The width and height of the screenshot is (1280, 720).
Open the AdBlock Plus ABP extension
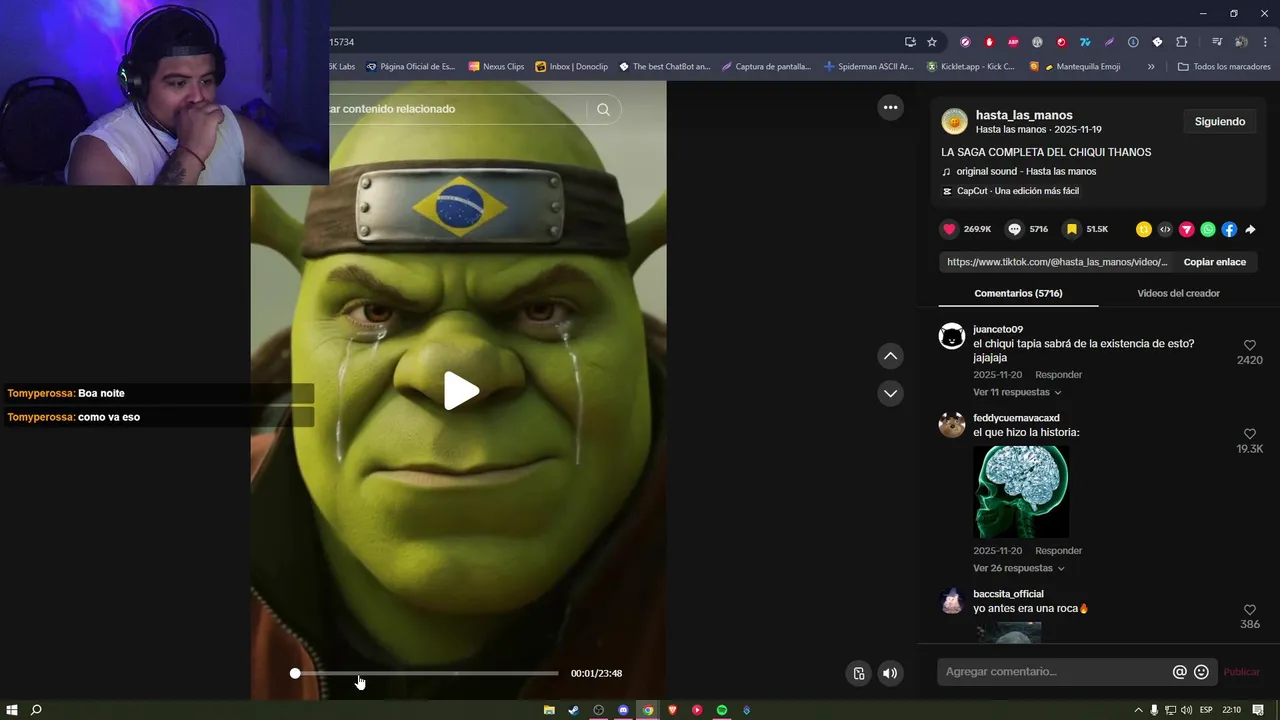click(1013, 42)
